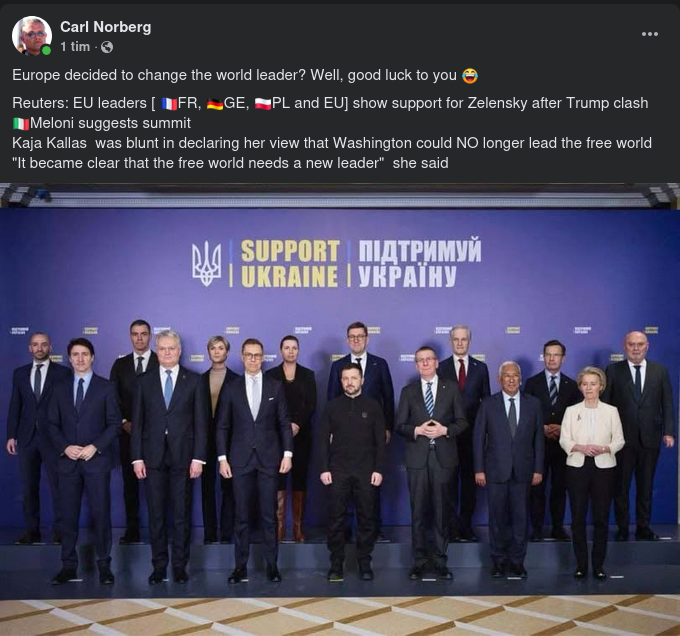
Task: Click the globe public audience icon
Action: pos(107,47)
